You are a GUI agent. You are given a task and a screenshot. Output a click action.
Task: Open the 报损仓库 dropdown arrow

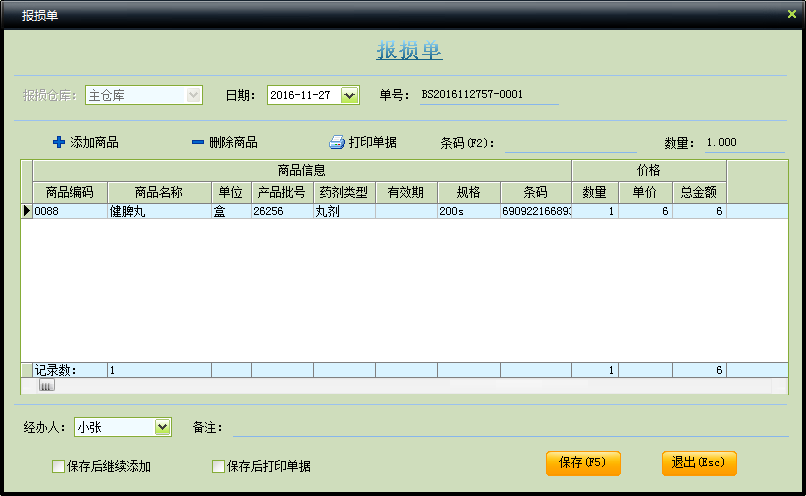[x=193, y=95]
